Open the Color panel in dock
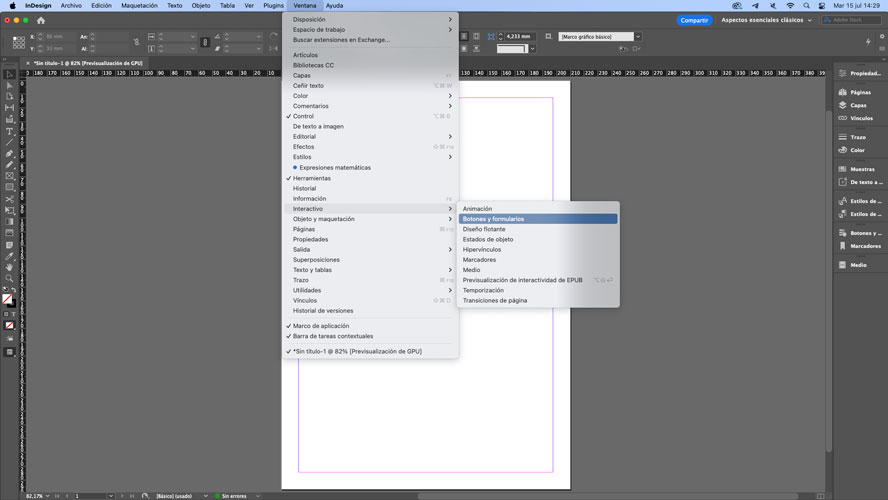888x500 pixels. [859, 150]
